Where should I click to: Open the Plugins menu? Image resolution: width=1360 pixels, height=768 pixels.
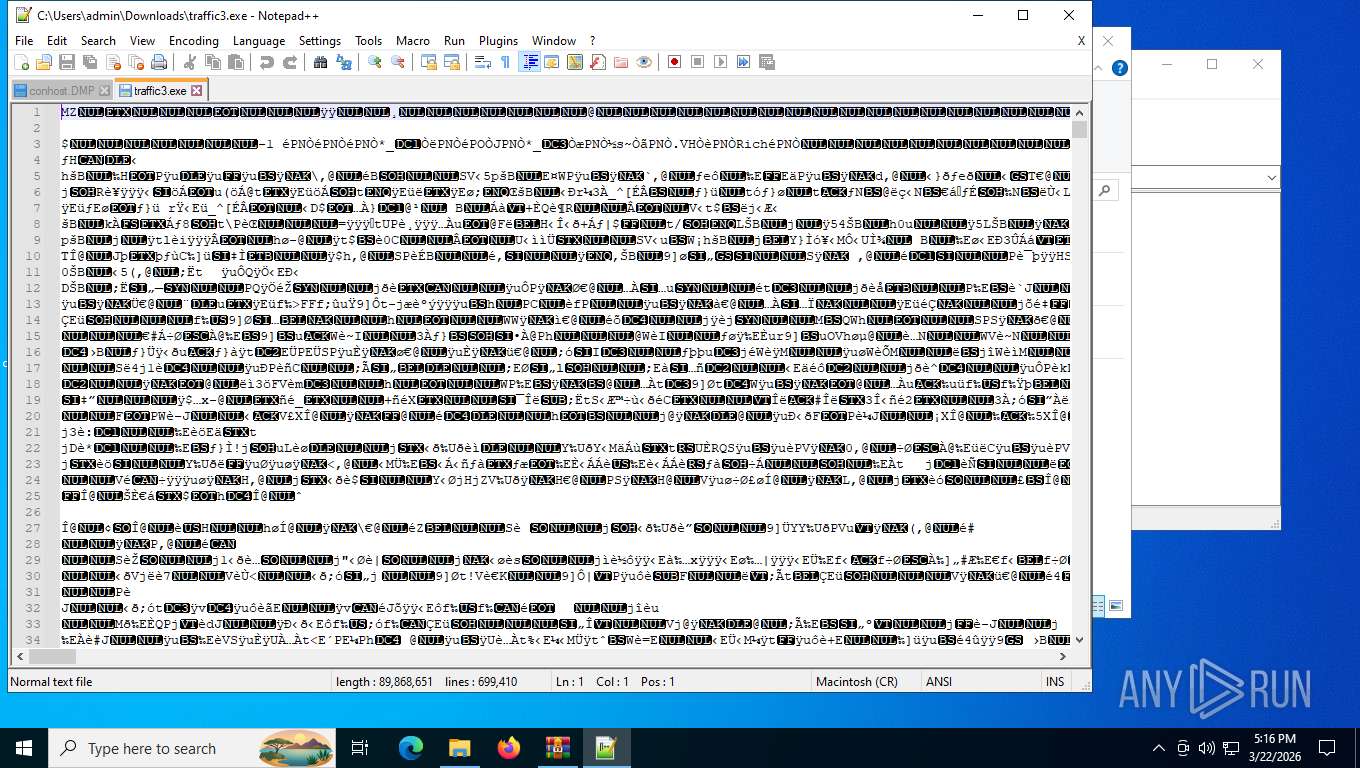tap(498, 41)
